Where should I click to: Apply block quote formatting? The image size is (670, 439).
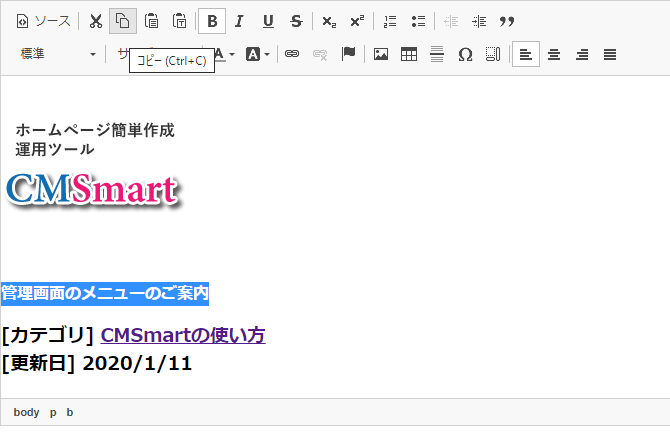[x=507, y=21]
